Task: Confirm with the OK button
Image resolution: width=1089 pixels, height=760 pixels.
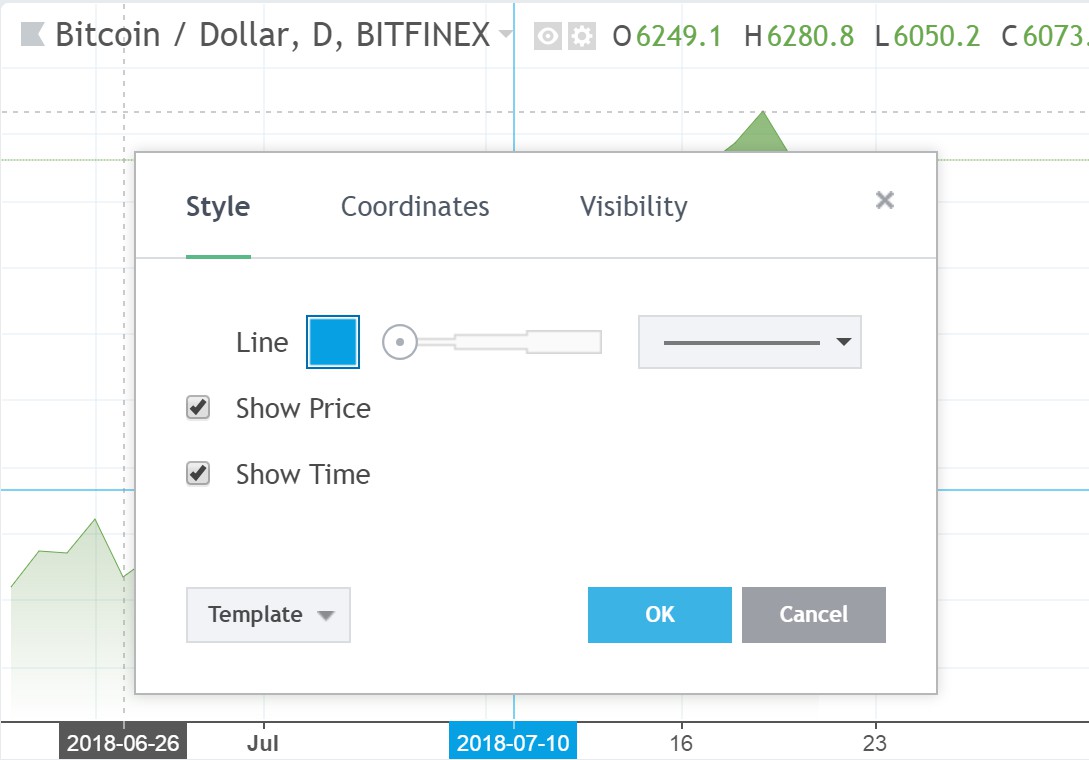Action: (x=660, y=615)
